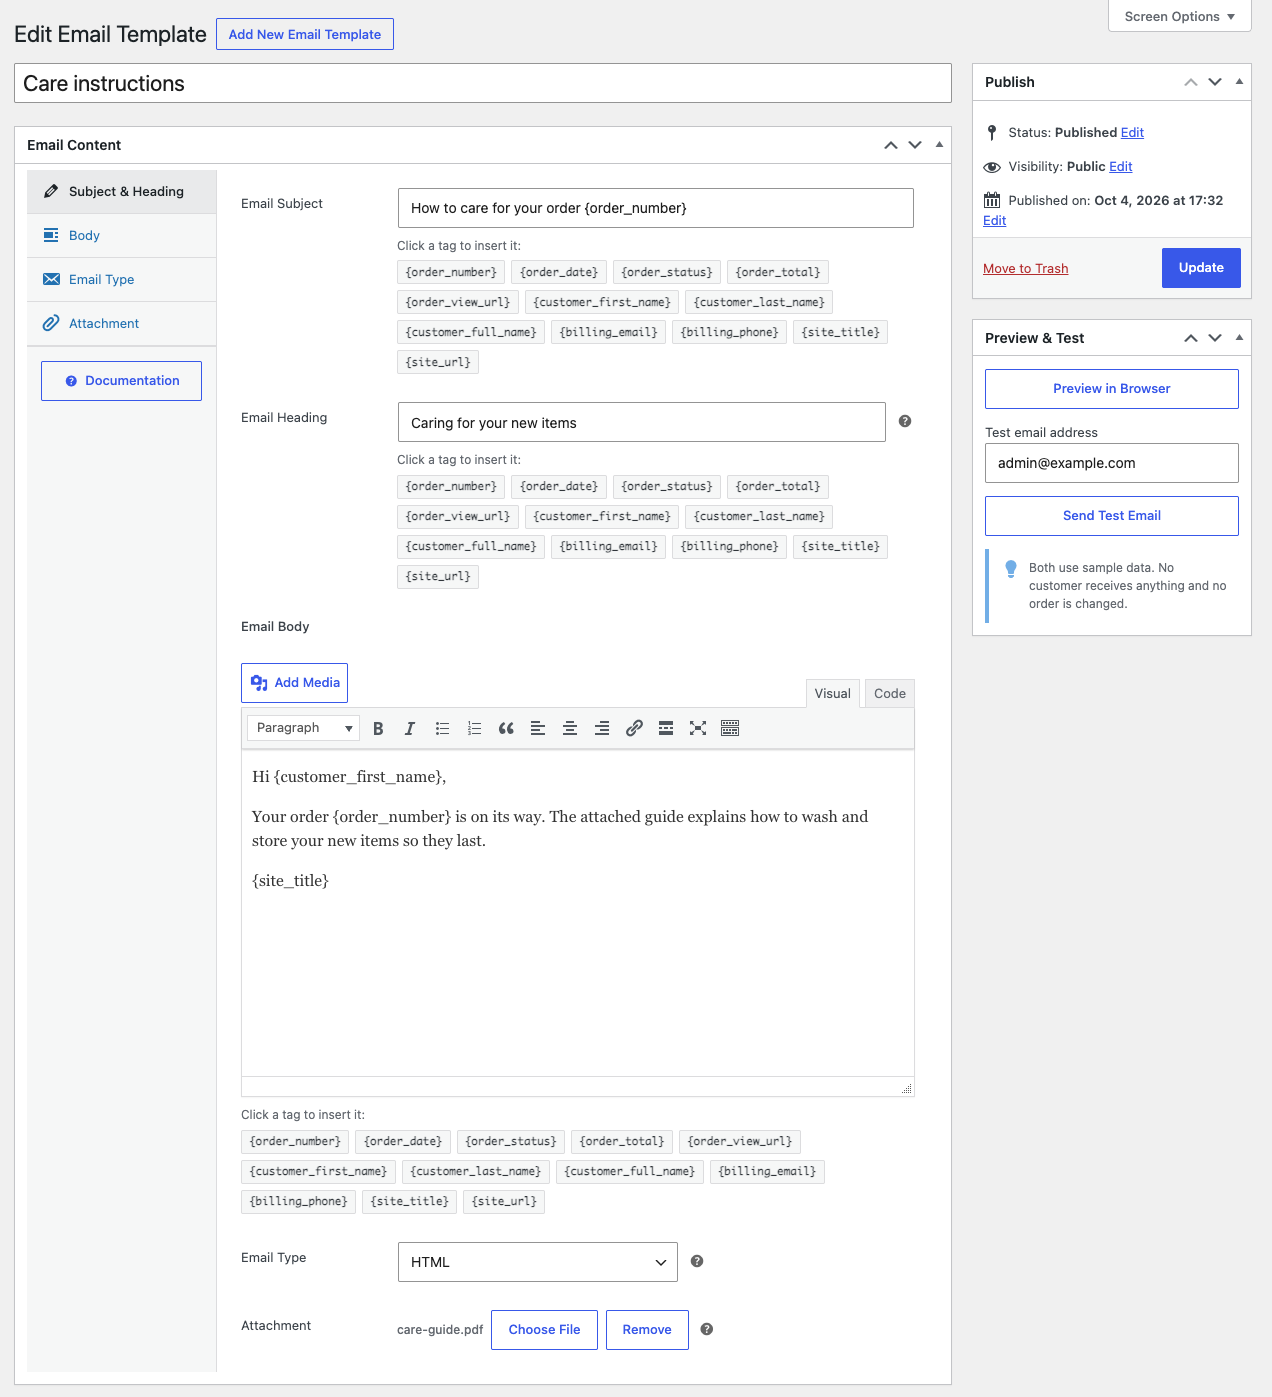The height and width of the screenshot is (1397, 1272).
Task: Toggle the toolbar kitchen sink
Action: point(730,728)
